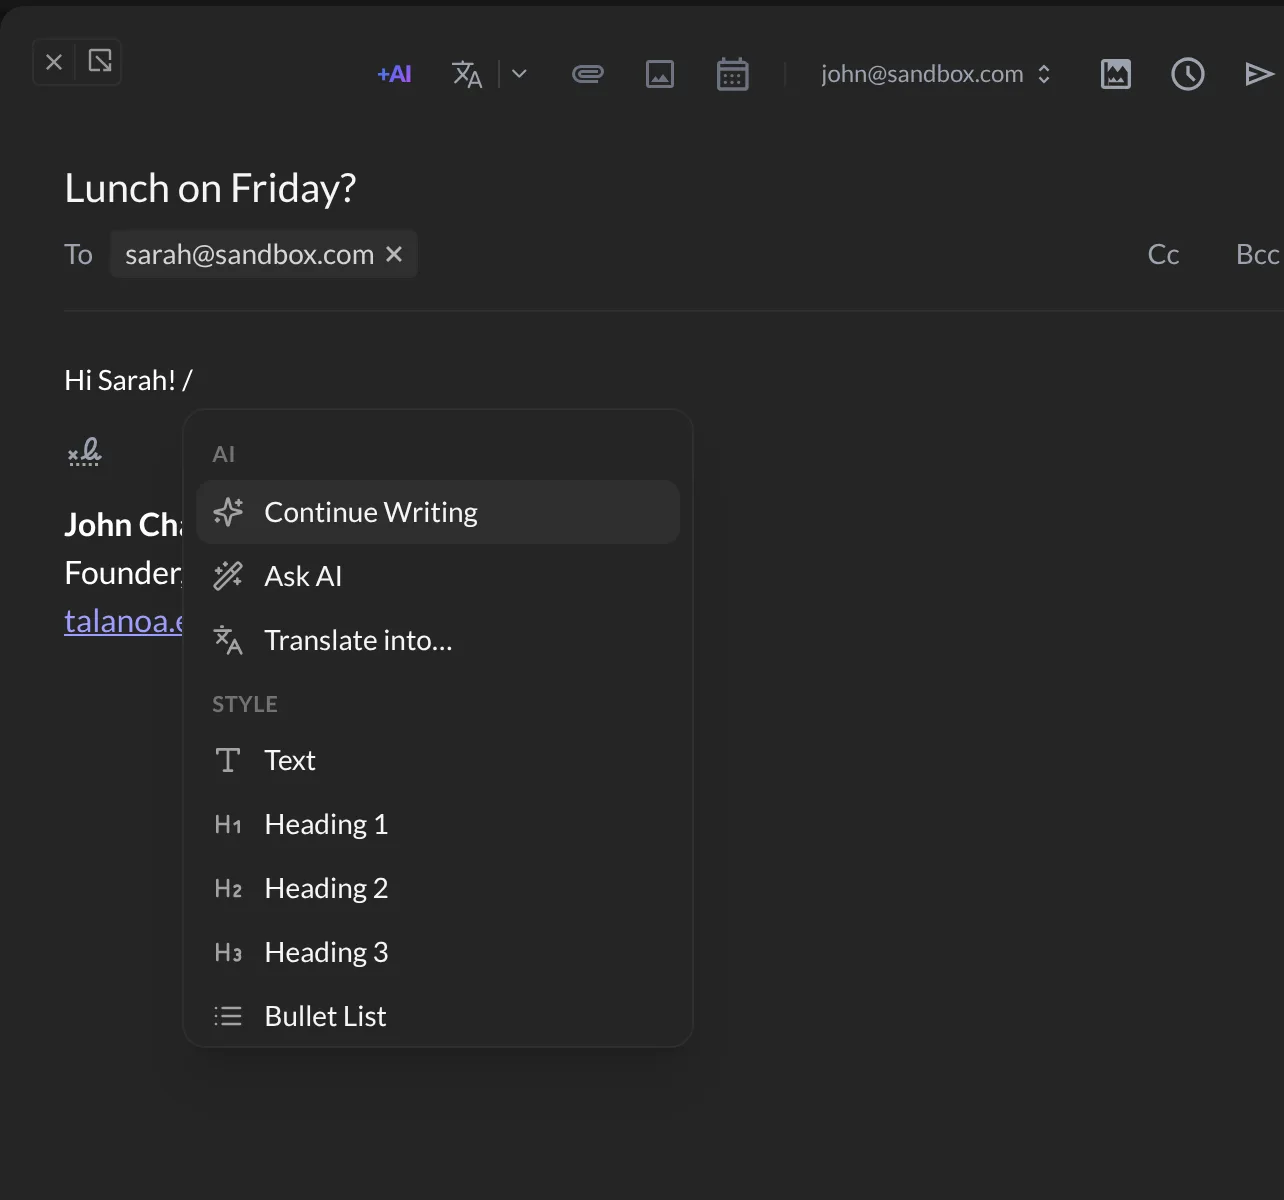Open the +AI assistant

point(394,74)
